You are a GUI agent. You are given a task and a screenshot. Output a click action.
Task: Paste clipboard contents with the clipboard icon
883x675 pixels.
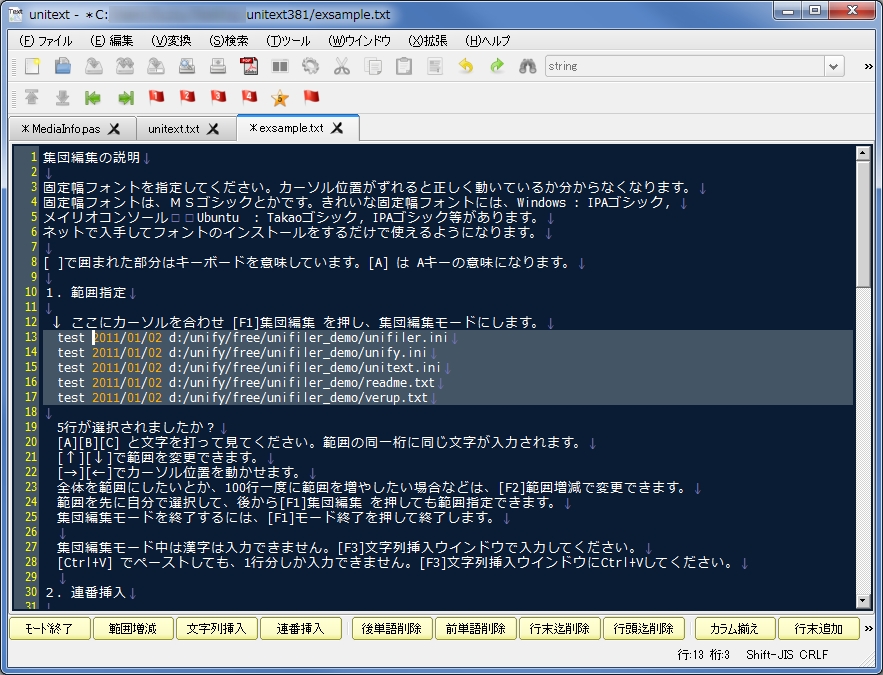click(402, 66)
